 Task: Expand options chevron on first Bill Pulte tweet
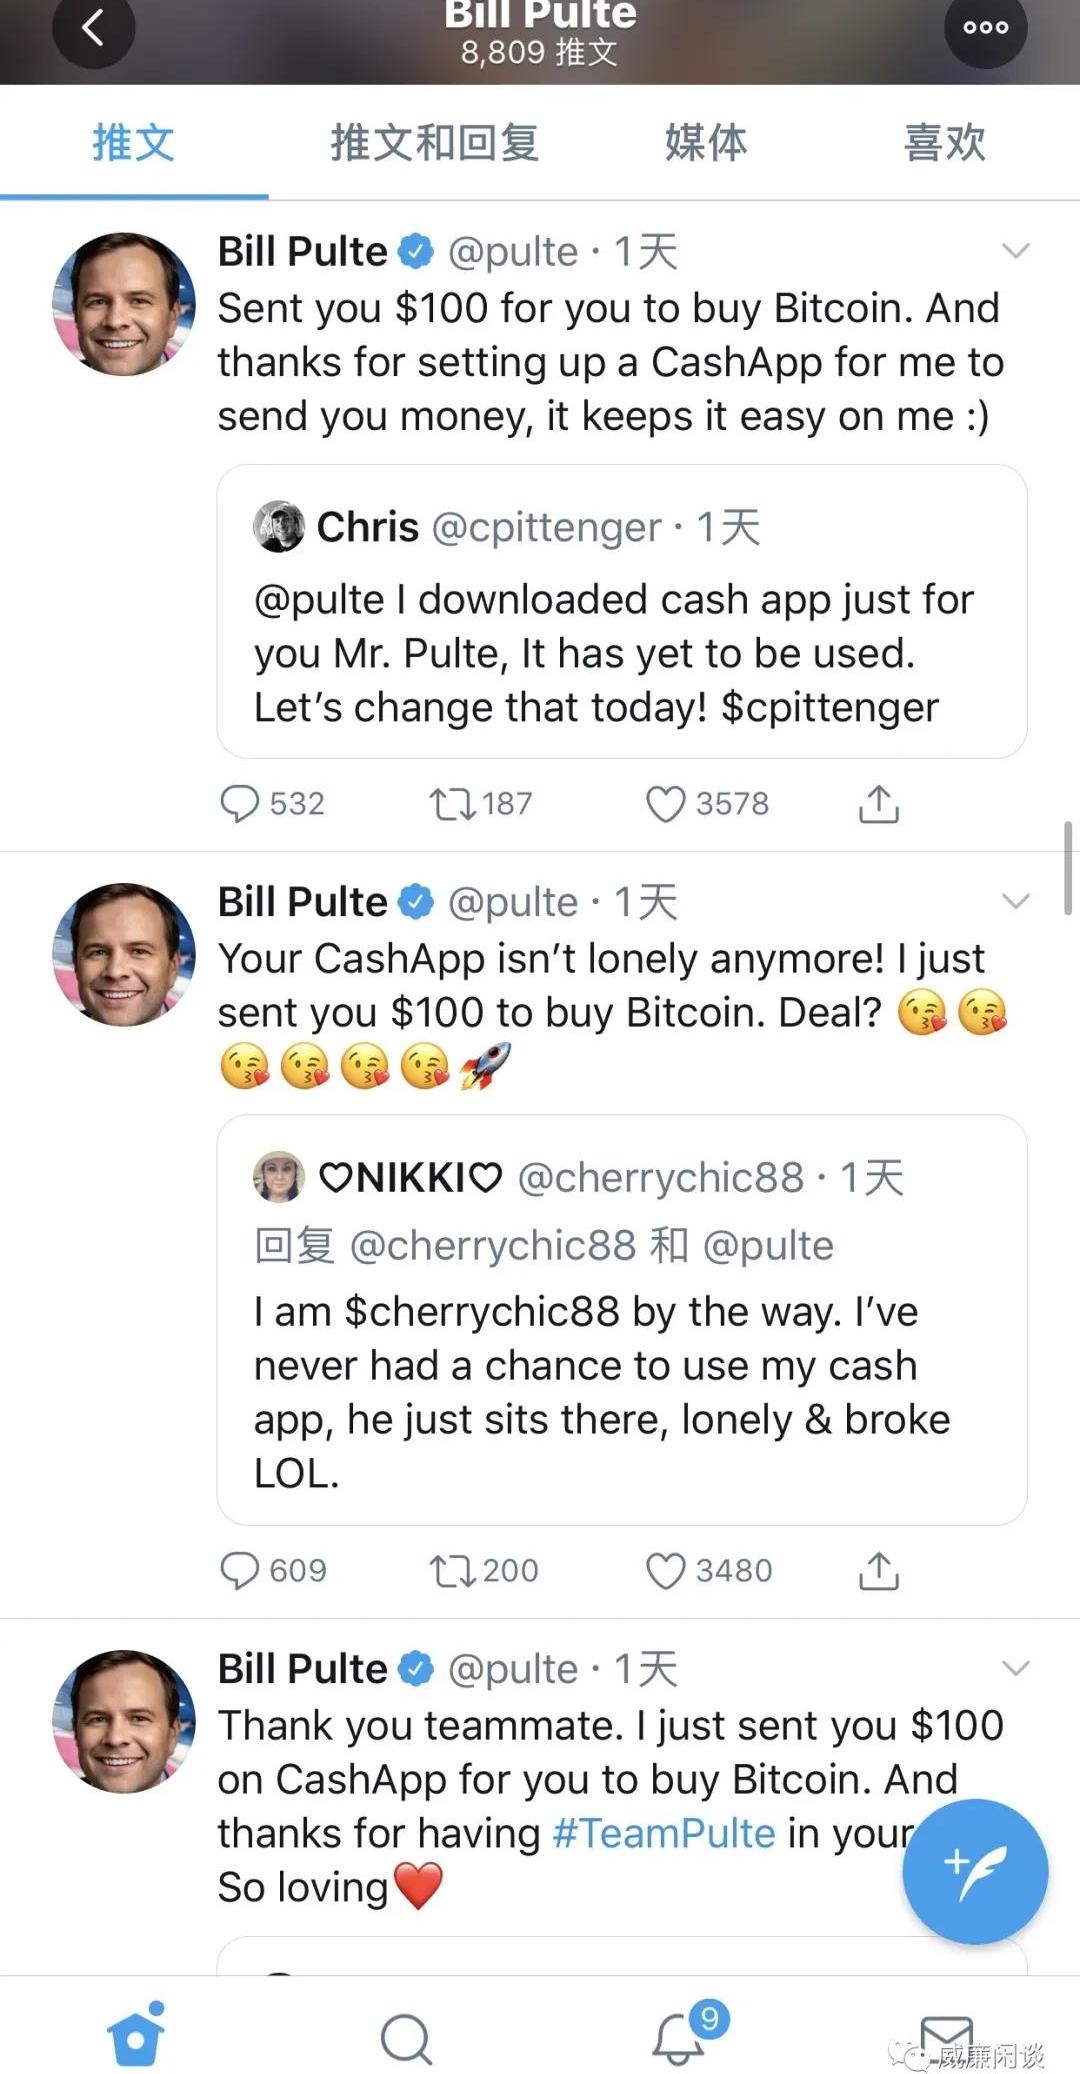(1015, 251)
